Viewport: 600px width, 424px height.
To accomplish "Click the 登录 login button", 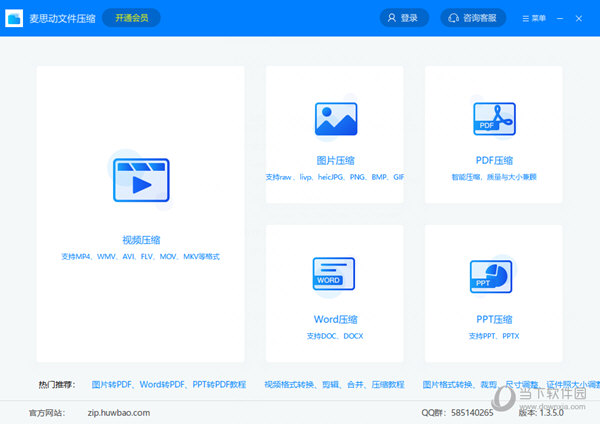I will coord(404,18).
